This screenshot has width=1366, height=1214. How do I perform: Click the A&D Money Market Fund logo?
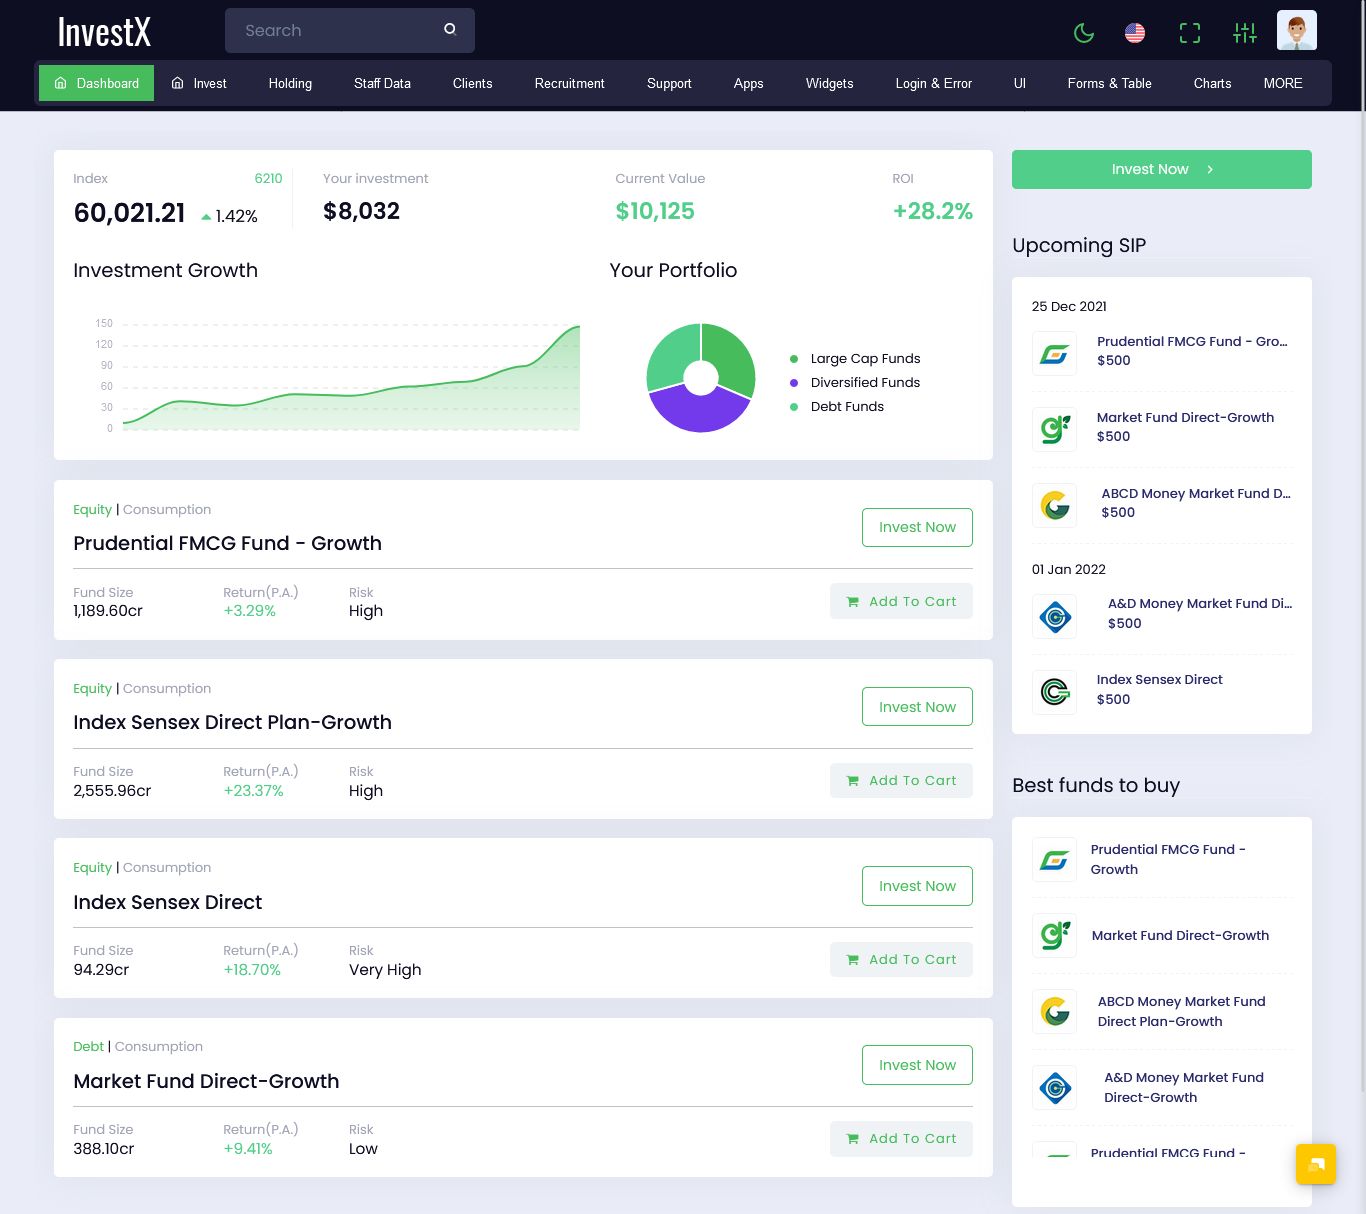click(x=1054, y=617)
